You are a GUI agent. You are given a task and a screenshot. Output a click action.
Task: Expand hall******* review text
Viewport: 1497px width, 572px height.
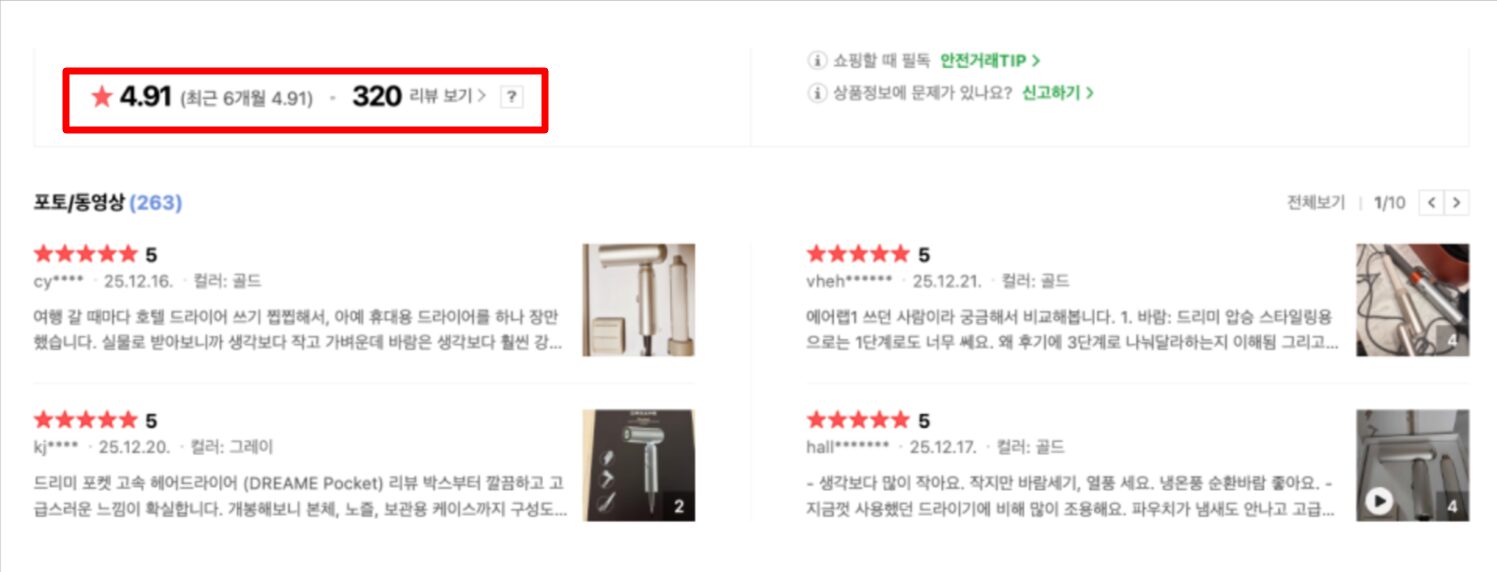1072,495
